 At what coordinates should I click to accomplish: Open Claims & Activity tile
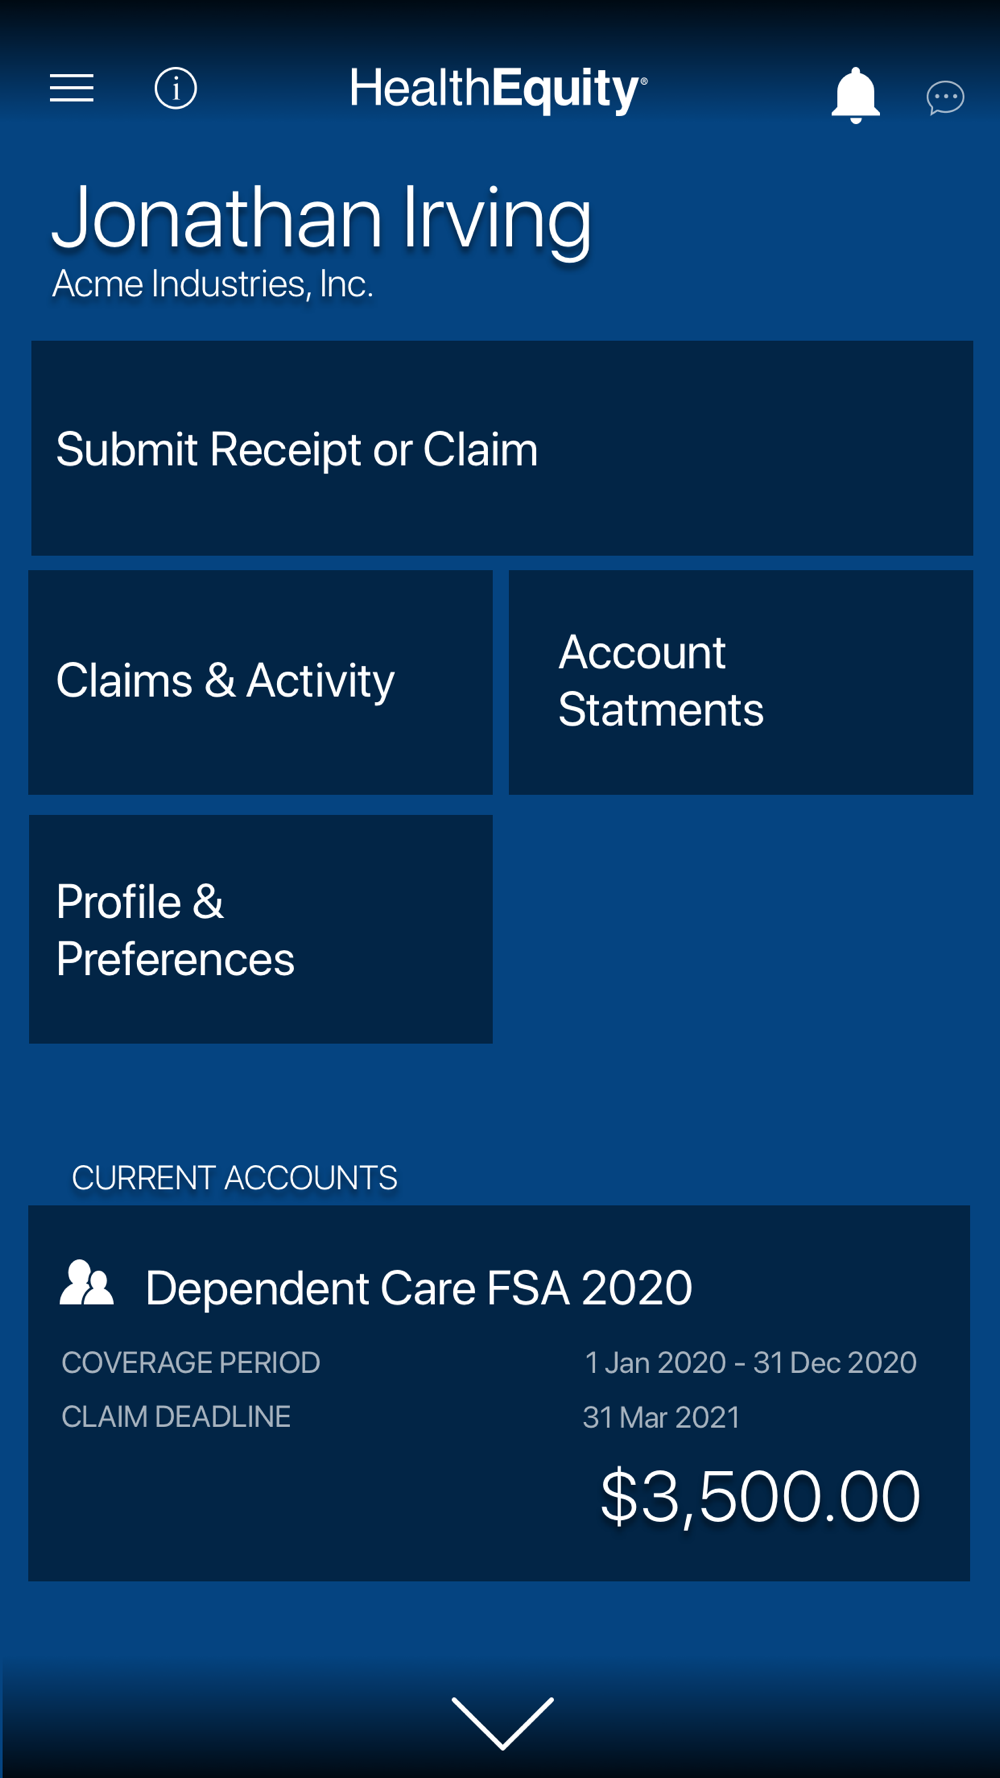[260, 682]
